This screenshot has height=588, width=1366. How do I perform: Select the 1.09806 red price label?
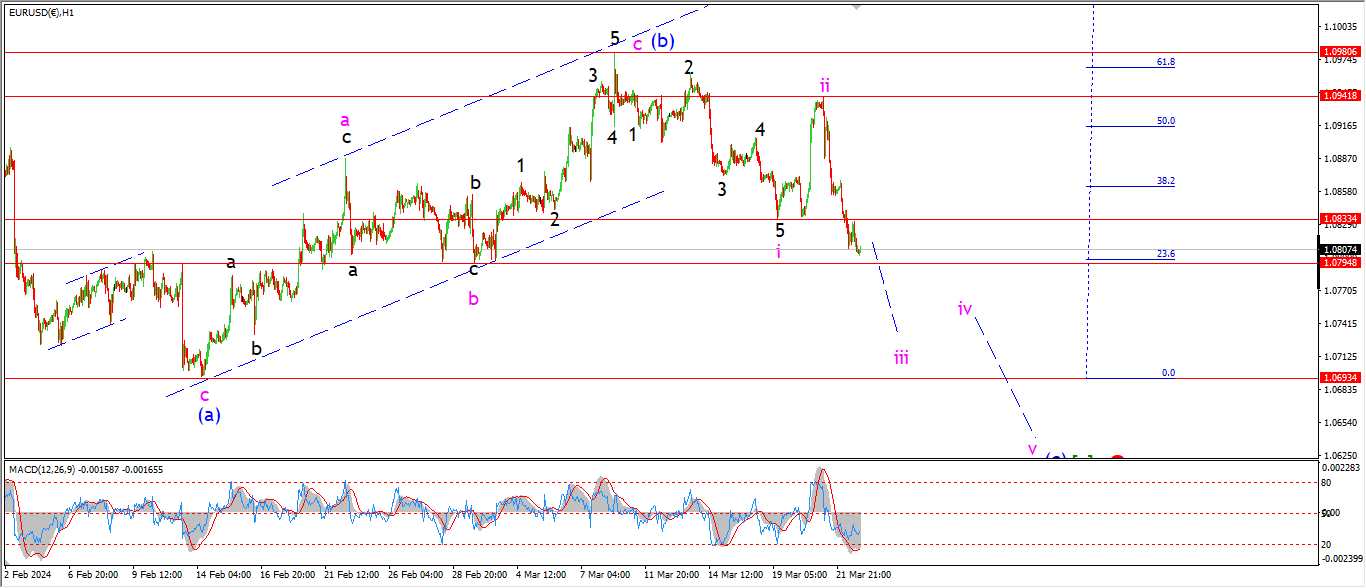(1339, 51)
